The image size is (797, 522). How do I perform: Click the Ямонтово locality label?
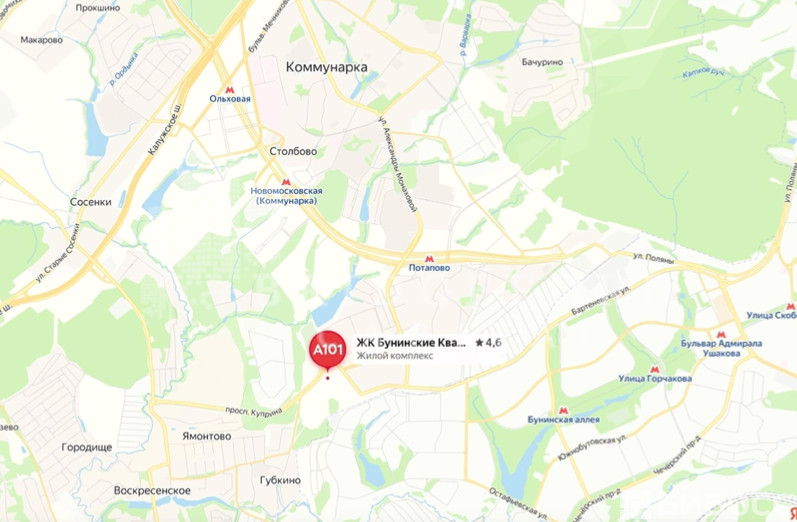pos(206,436)
